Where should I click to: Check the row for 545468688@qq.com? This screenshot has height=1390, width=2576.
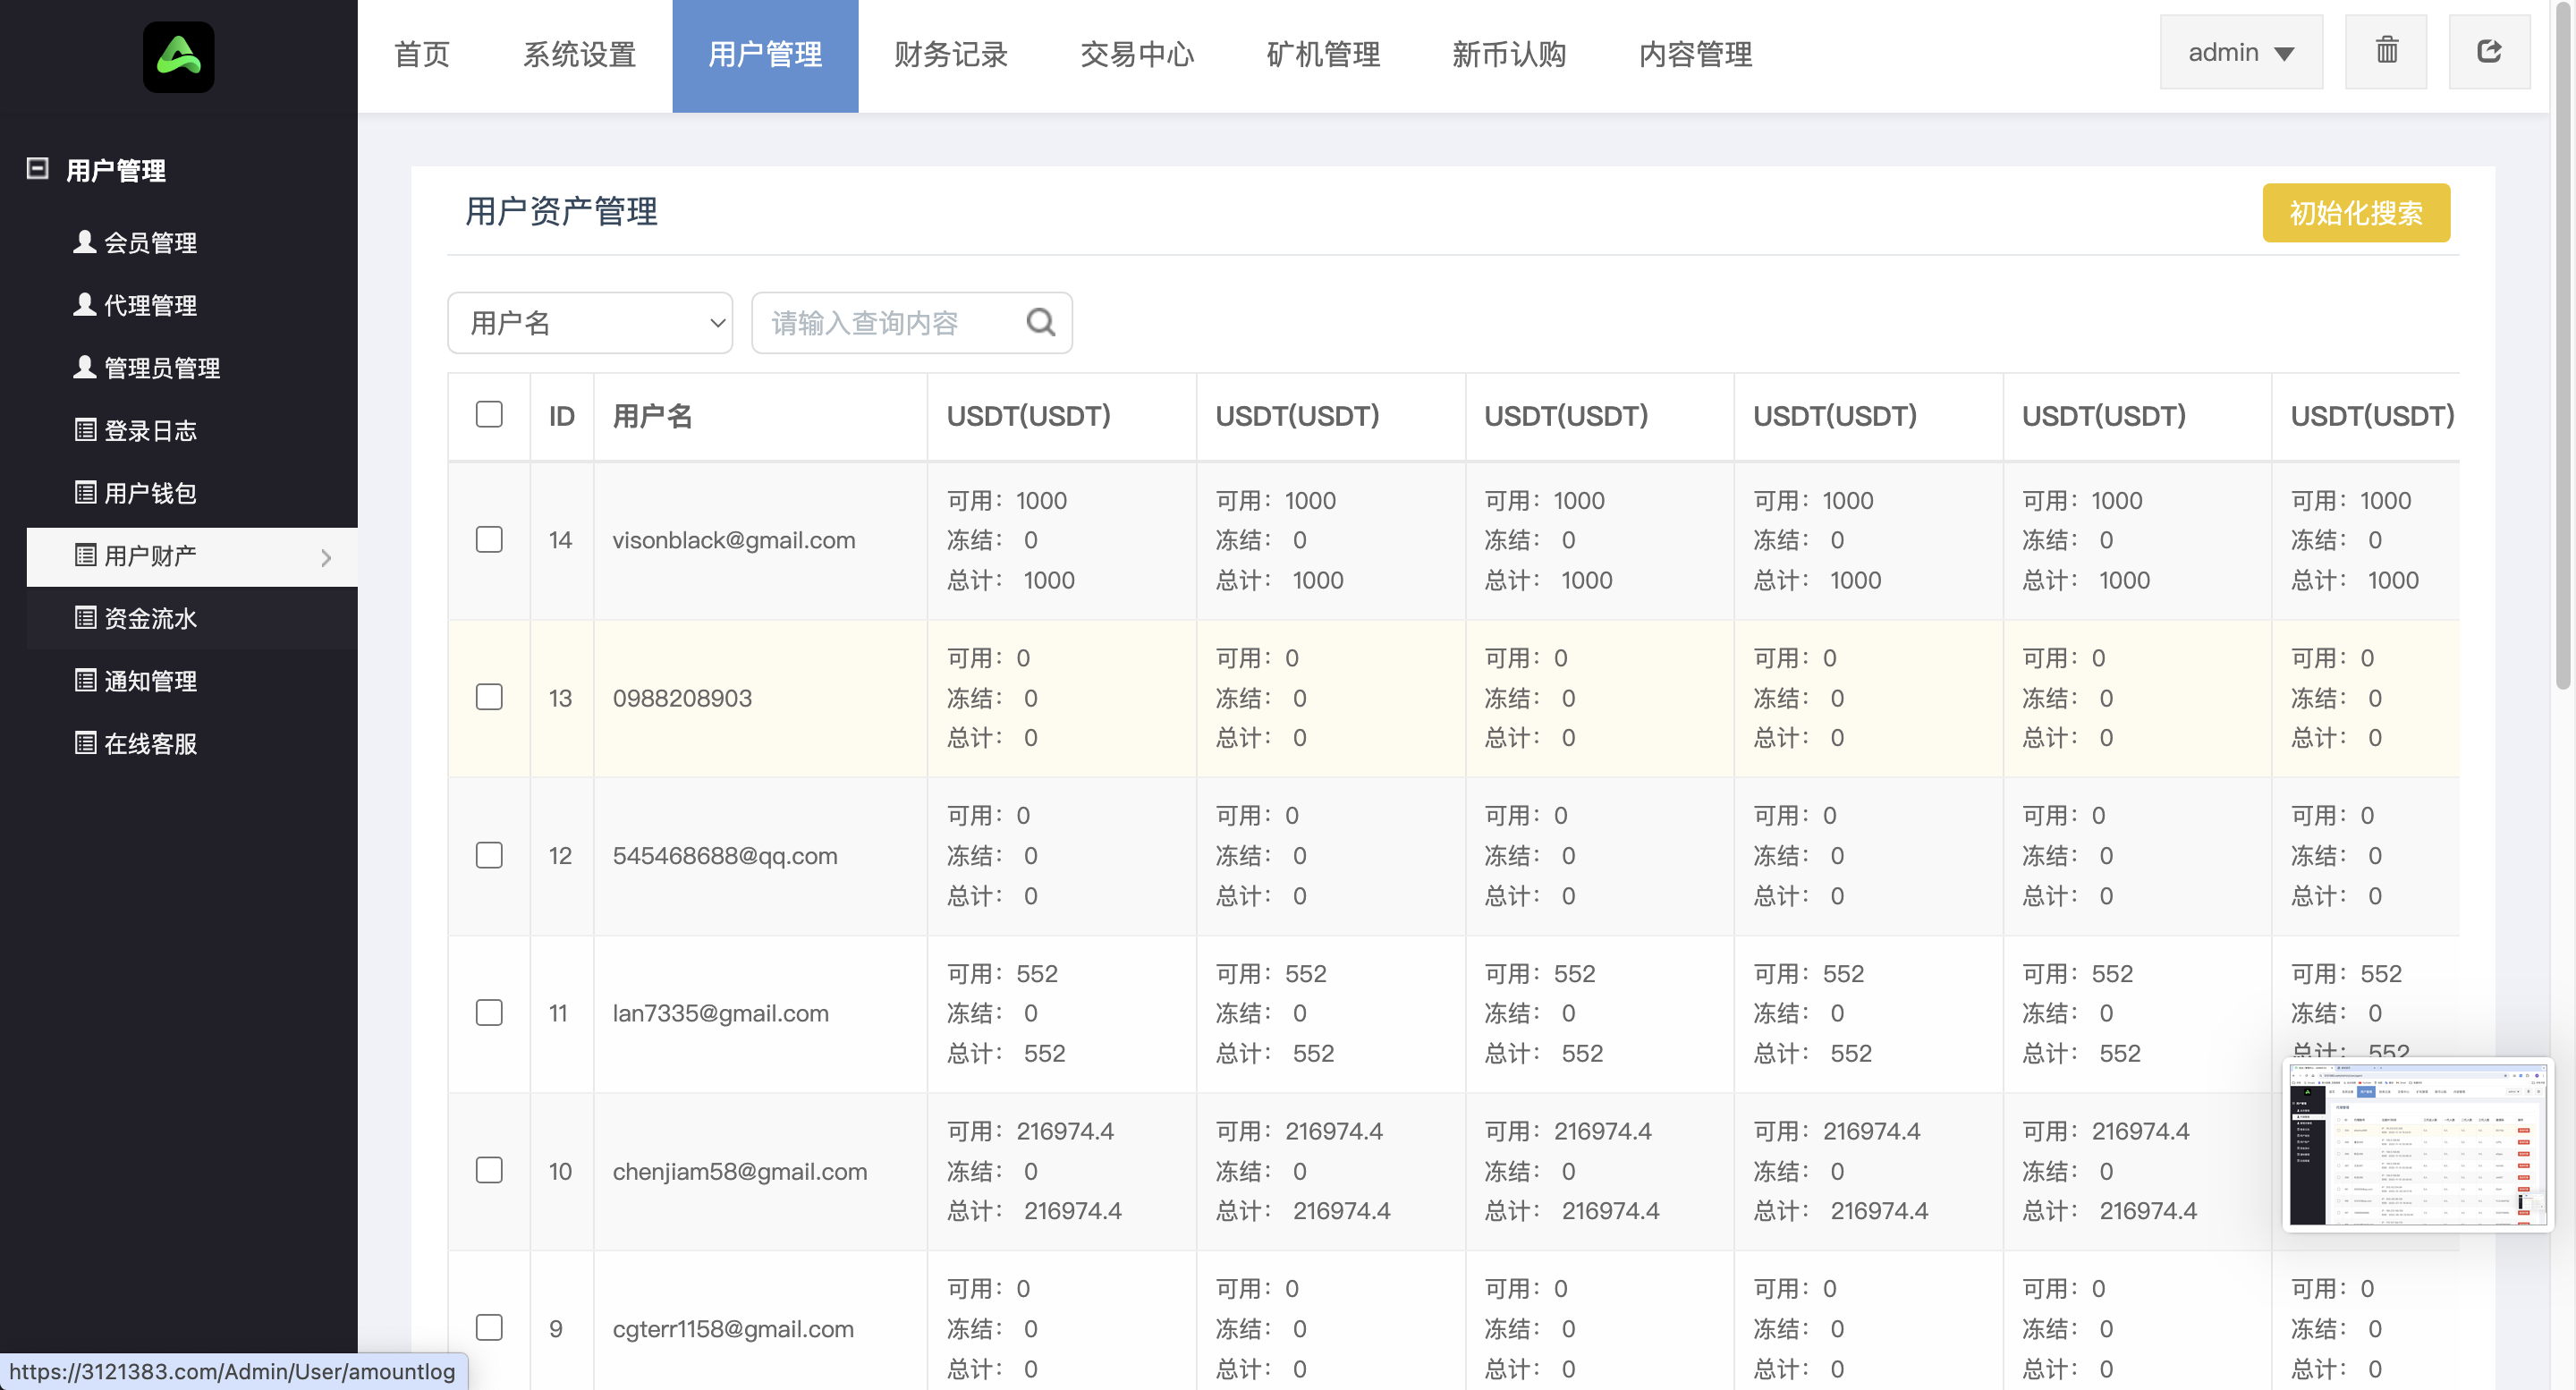click(489, 855)
